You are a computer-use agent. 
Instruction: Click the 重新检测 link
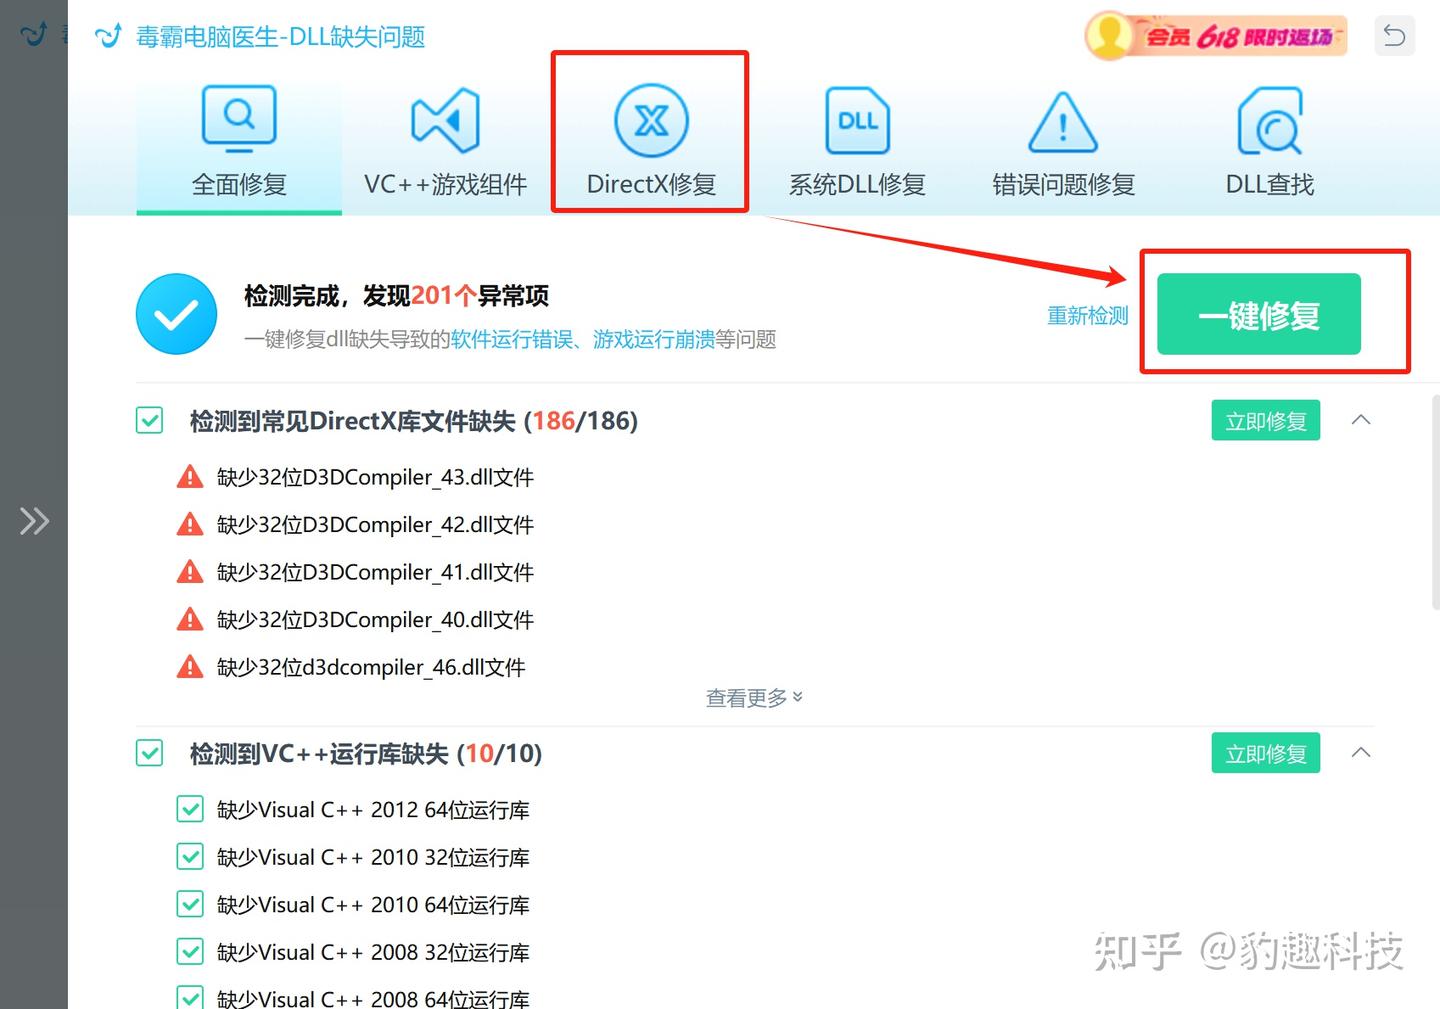click(x=1087, y=316)
